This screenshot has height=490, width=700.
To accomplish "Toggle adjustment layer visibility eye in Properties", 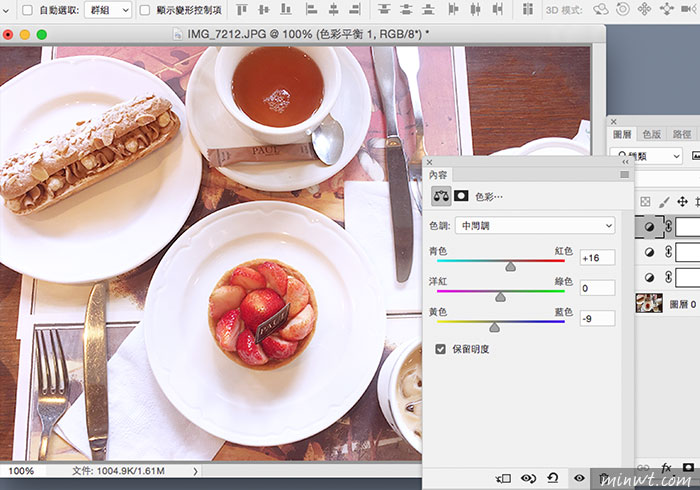I will 579,479.
